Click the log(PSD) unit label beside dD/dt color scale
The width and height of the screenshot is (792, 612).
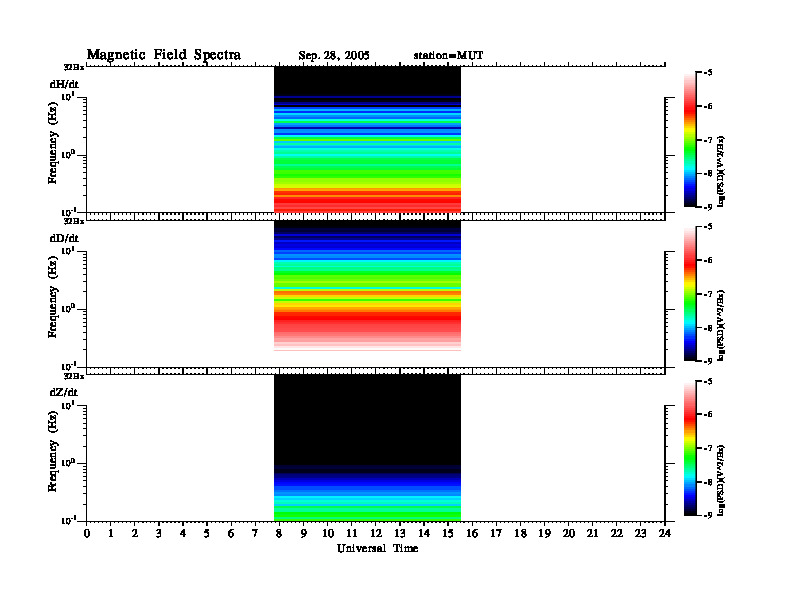click(x=721, y=325)
